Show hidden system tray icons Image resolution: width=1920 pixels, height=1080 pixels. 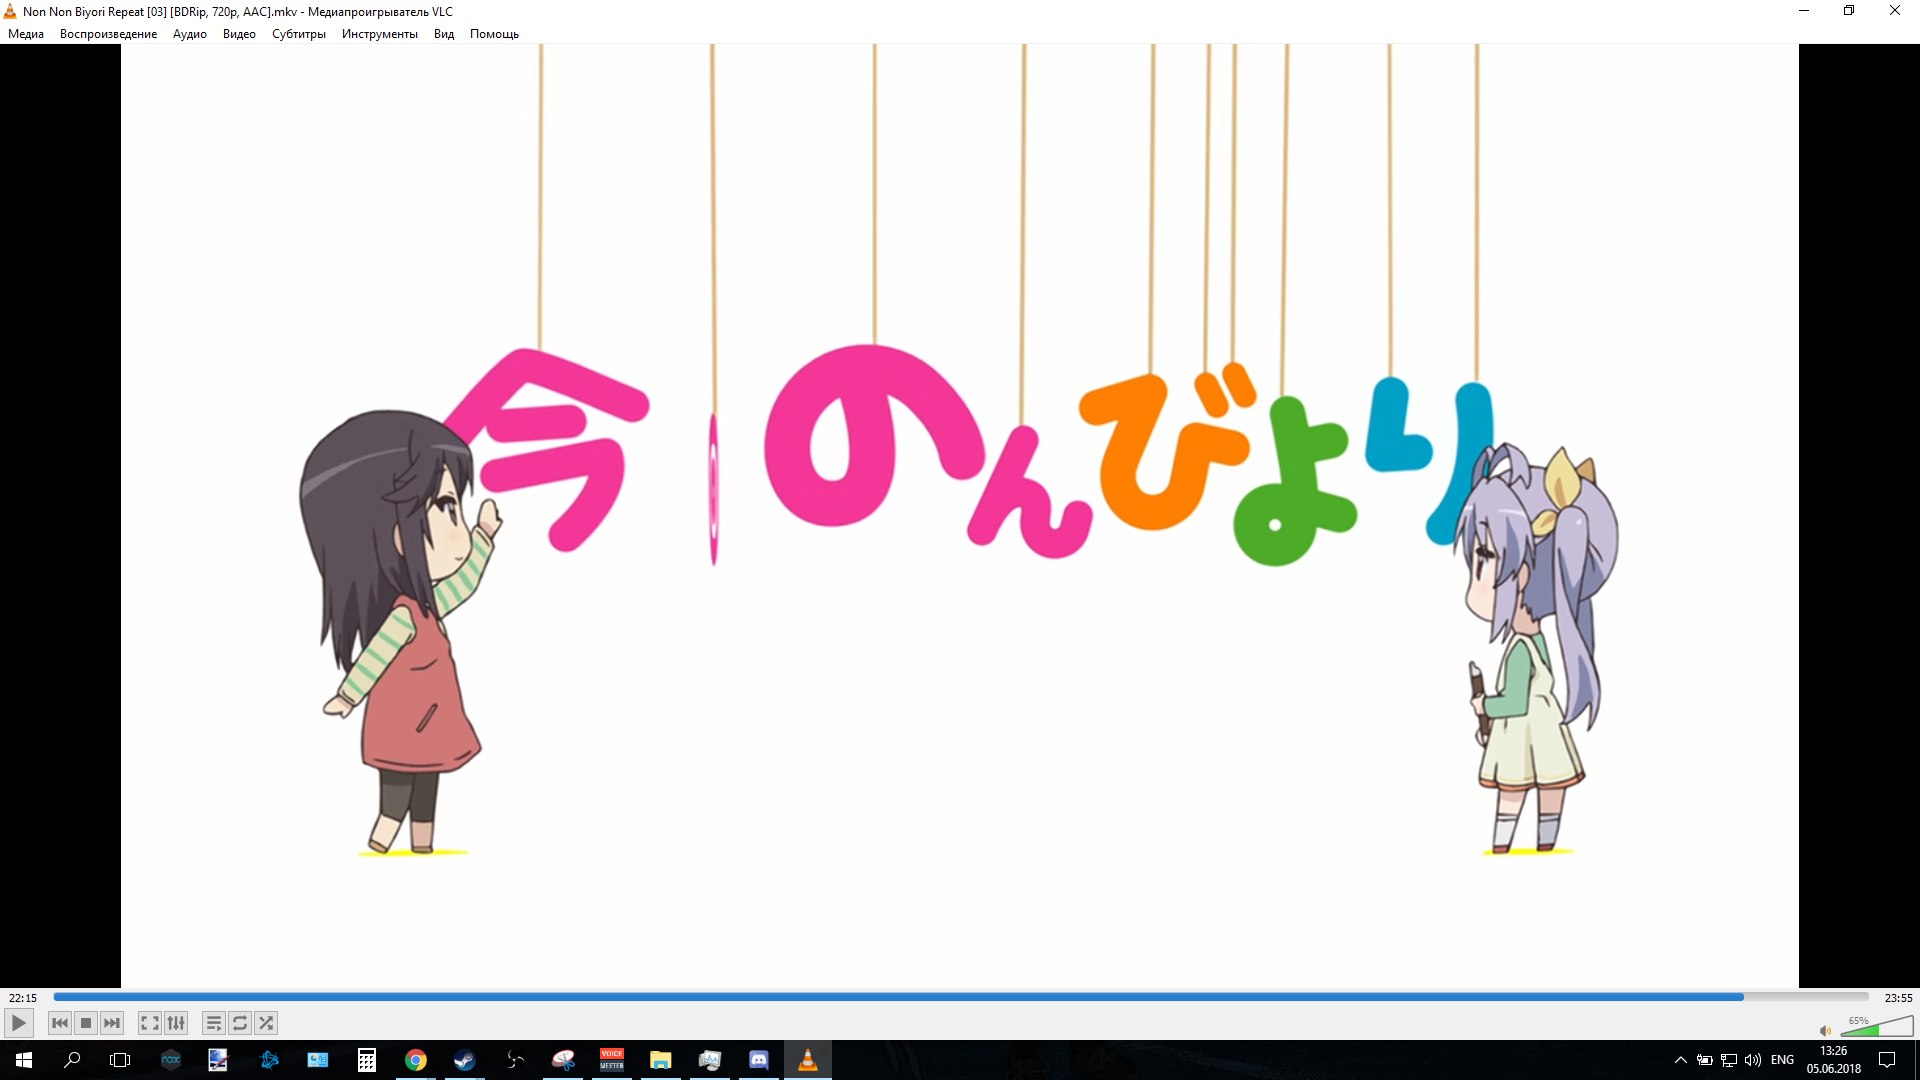[1680, 1060]
